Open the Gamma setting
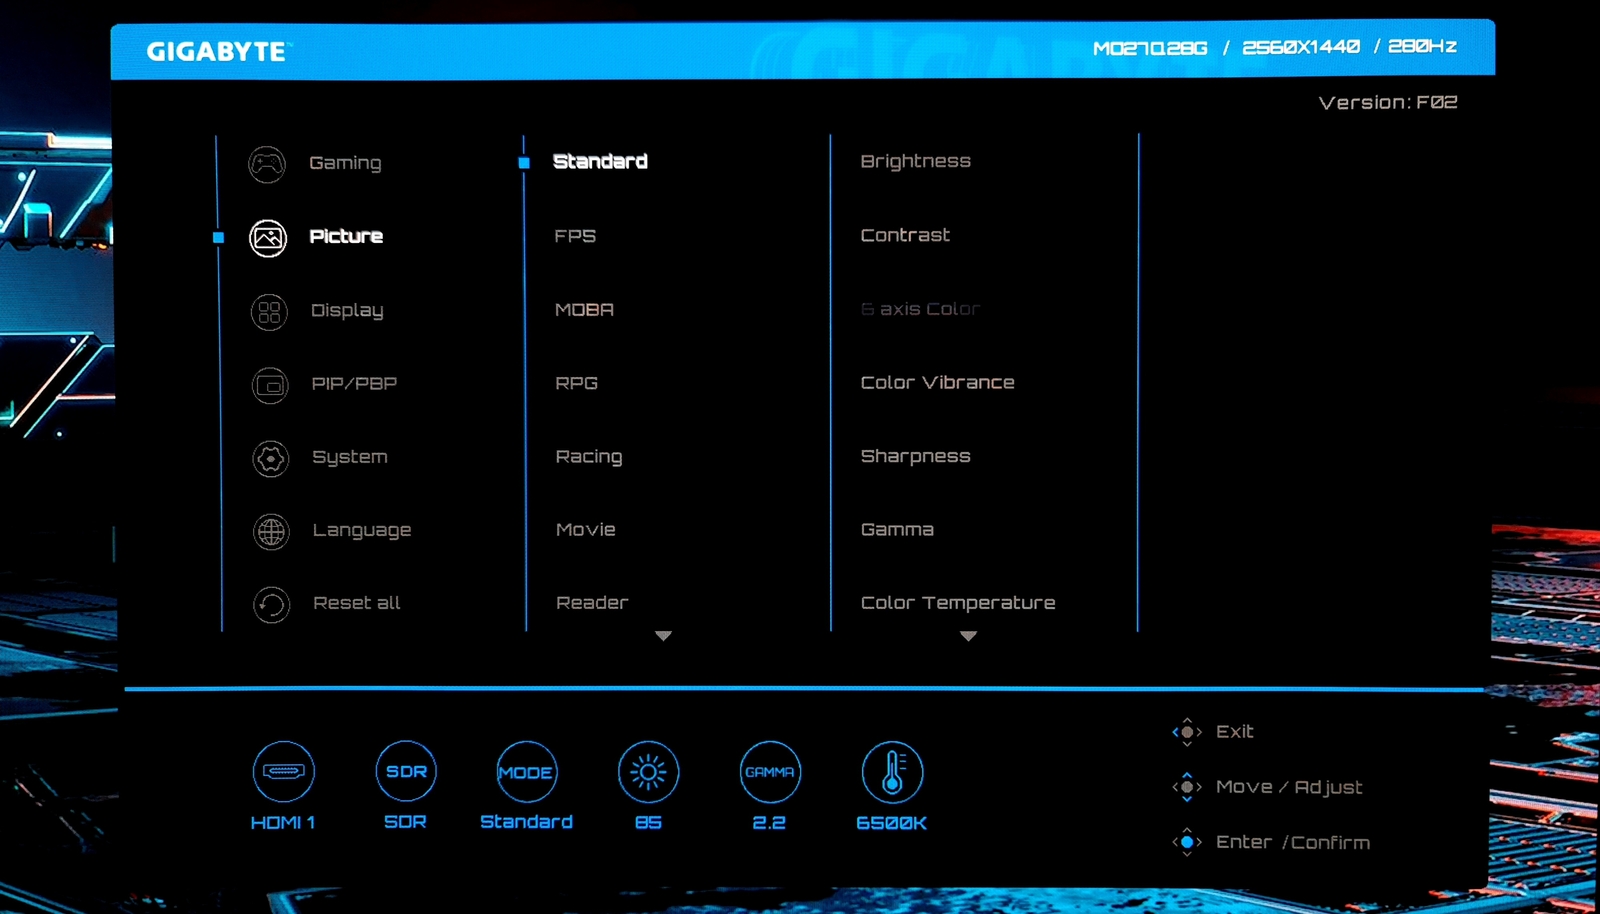This screenshot has width=1600, height=914. 897,530
